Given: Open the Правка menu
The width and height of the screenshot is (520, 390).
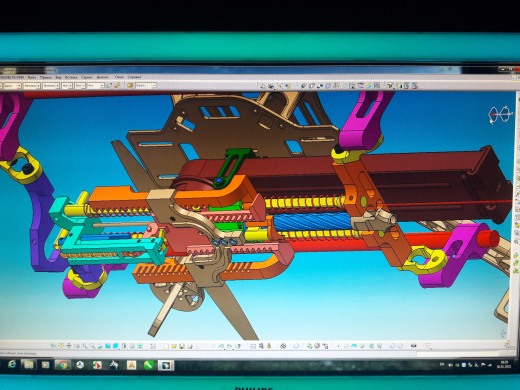Looking at the screenshot, I should 46,77.
